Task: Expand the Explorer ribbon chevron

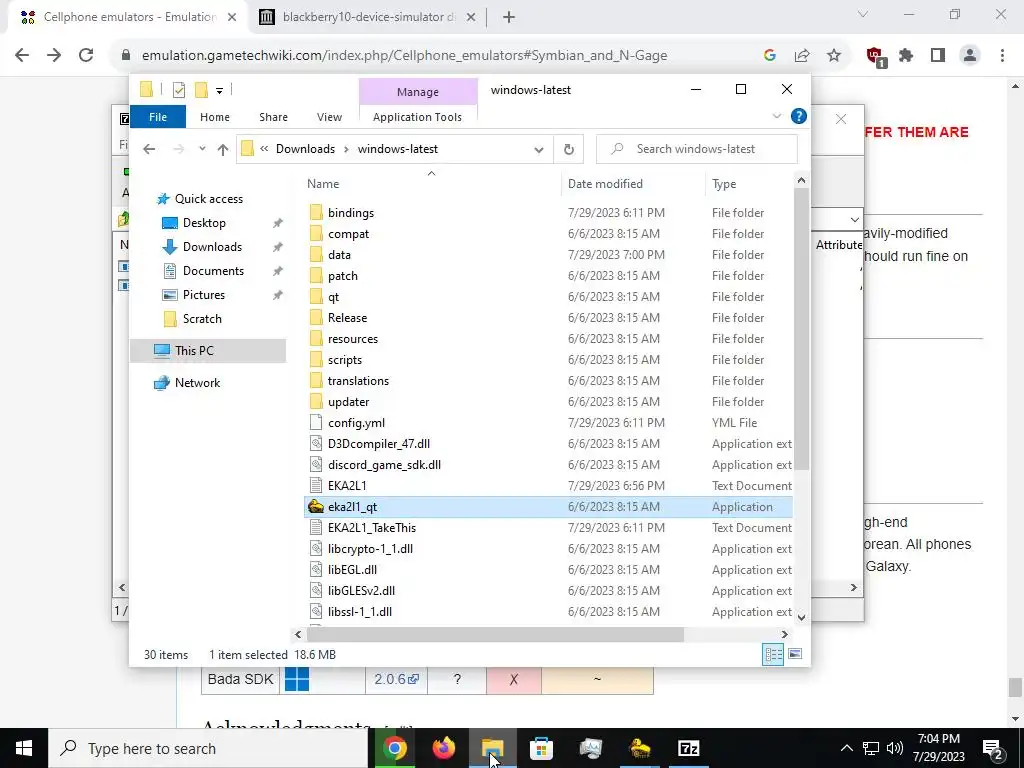Action: pos(776,116)
